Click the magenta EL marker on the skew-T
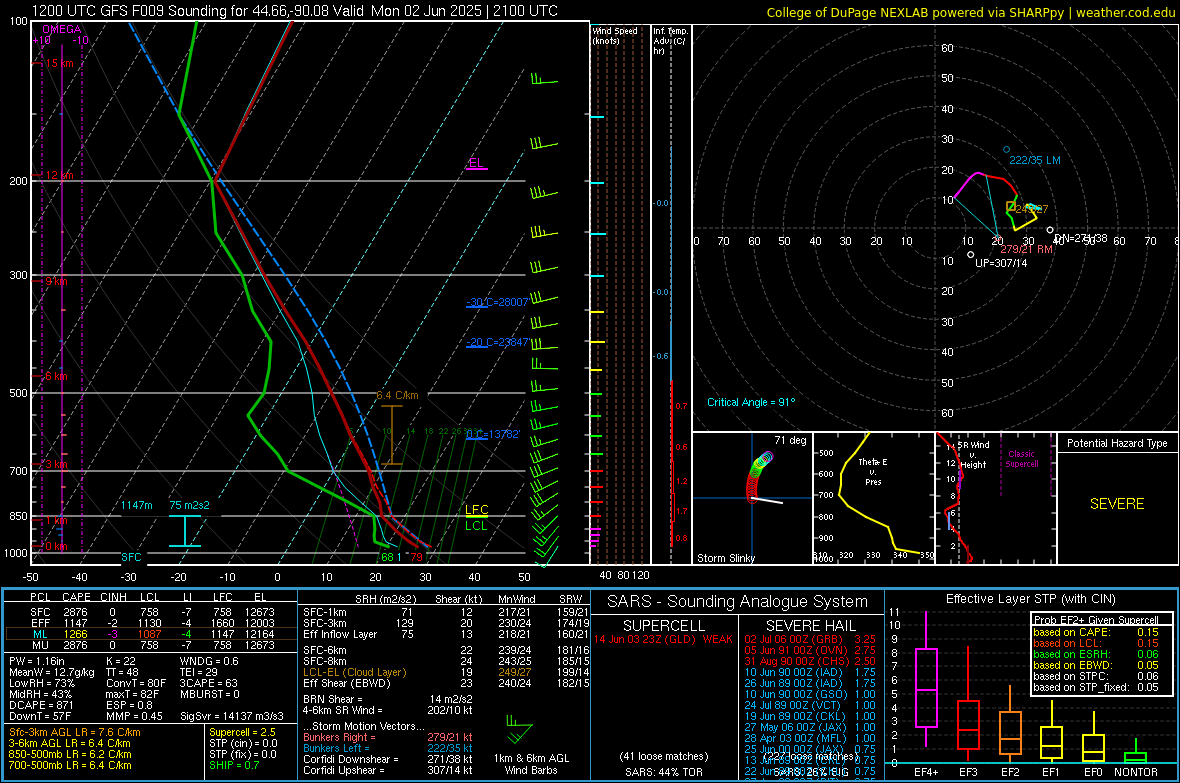The image size is (1180, 783). (x=476, y=164)
